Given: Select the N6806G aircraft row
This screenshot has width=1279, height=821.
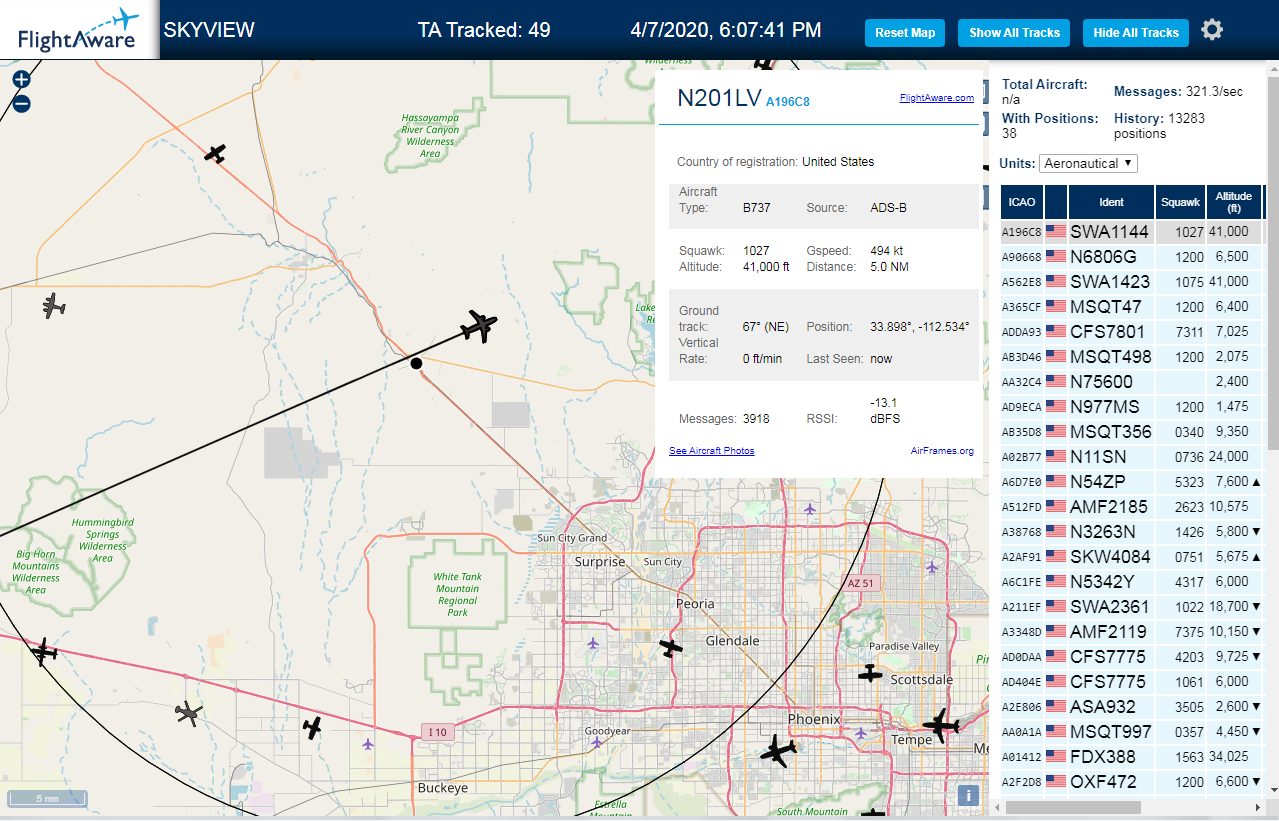Looking at the screenshot, I should pyautogui.click(x=1132, y=257).
